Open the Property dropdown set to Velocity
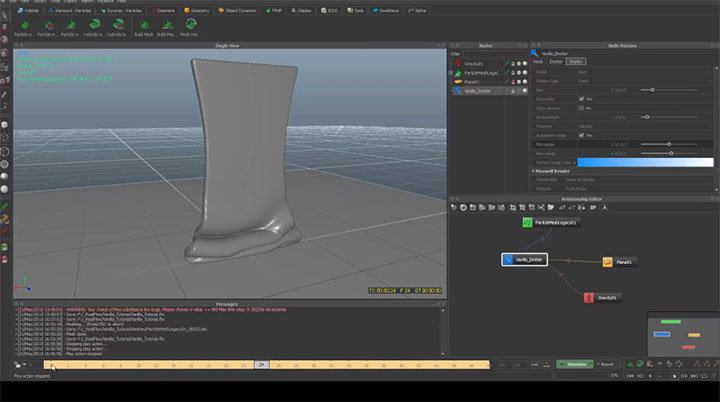 [x=645, y=126]
